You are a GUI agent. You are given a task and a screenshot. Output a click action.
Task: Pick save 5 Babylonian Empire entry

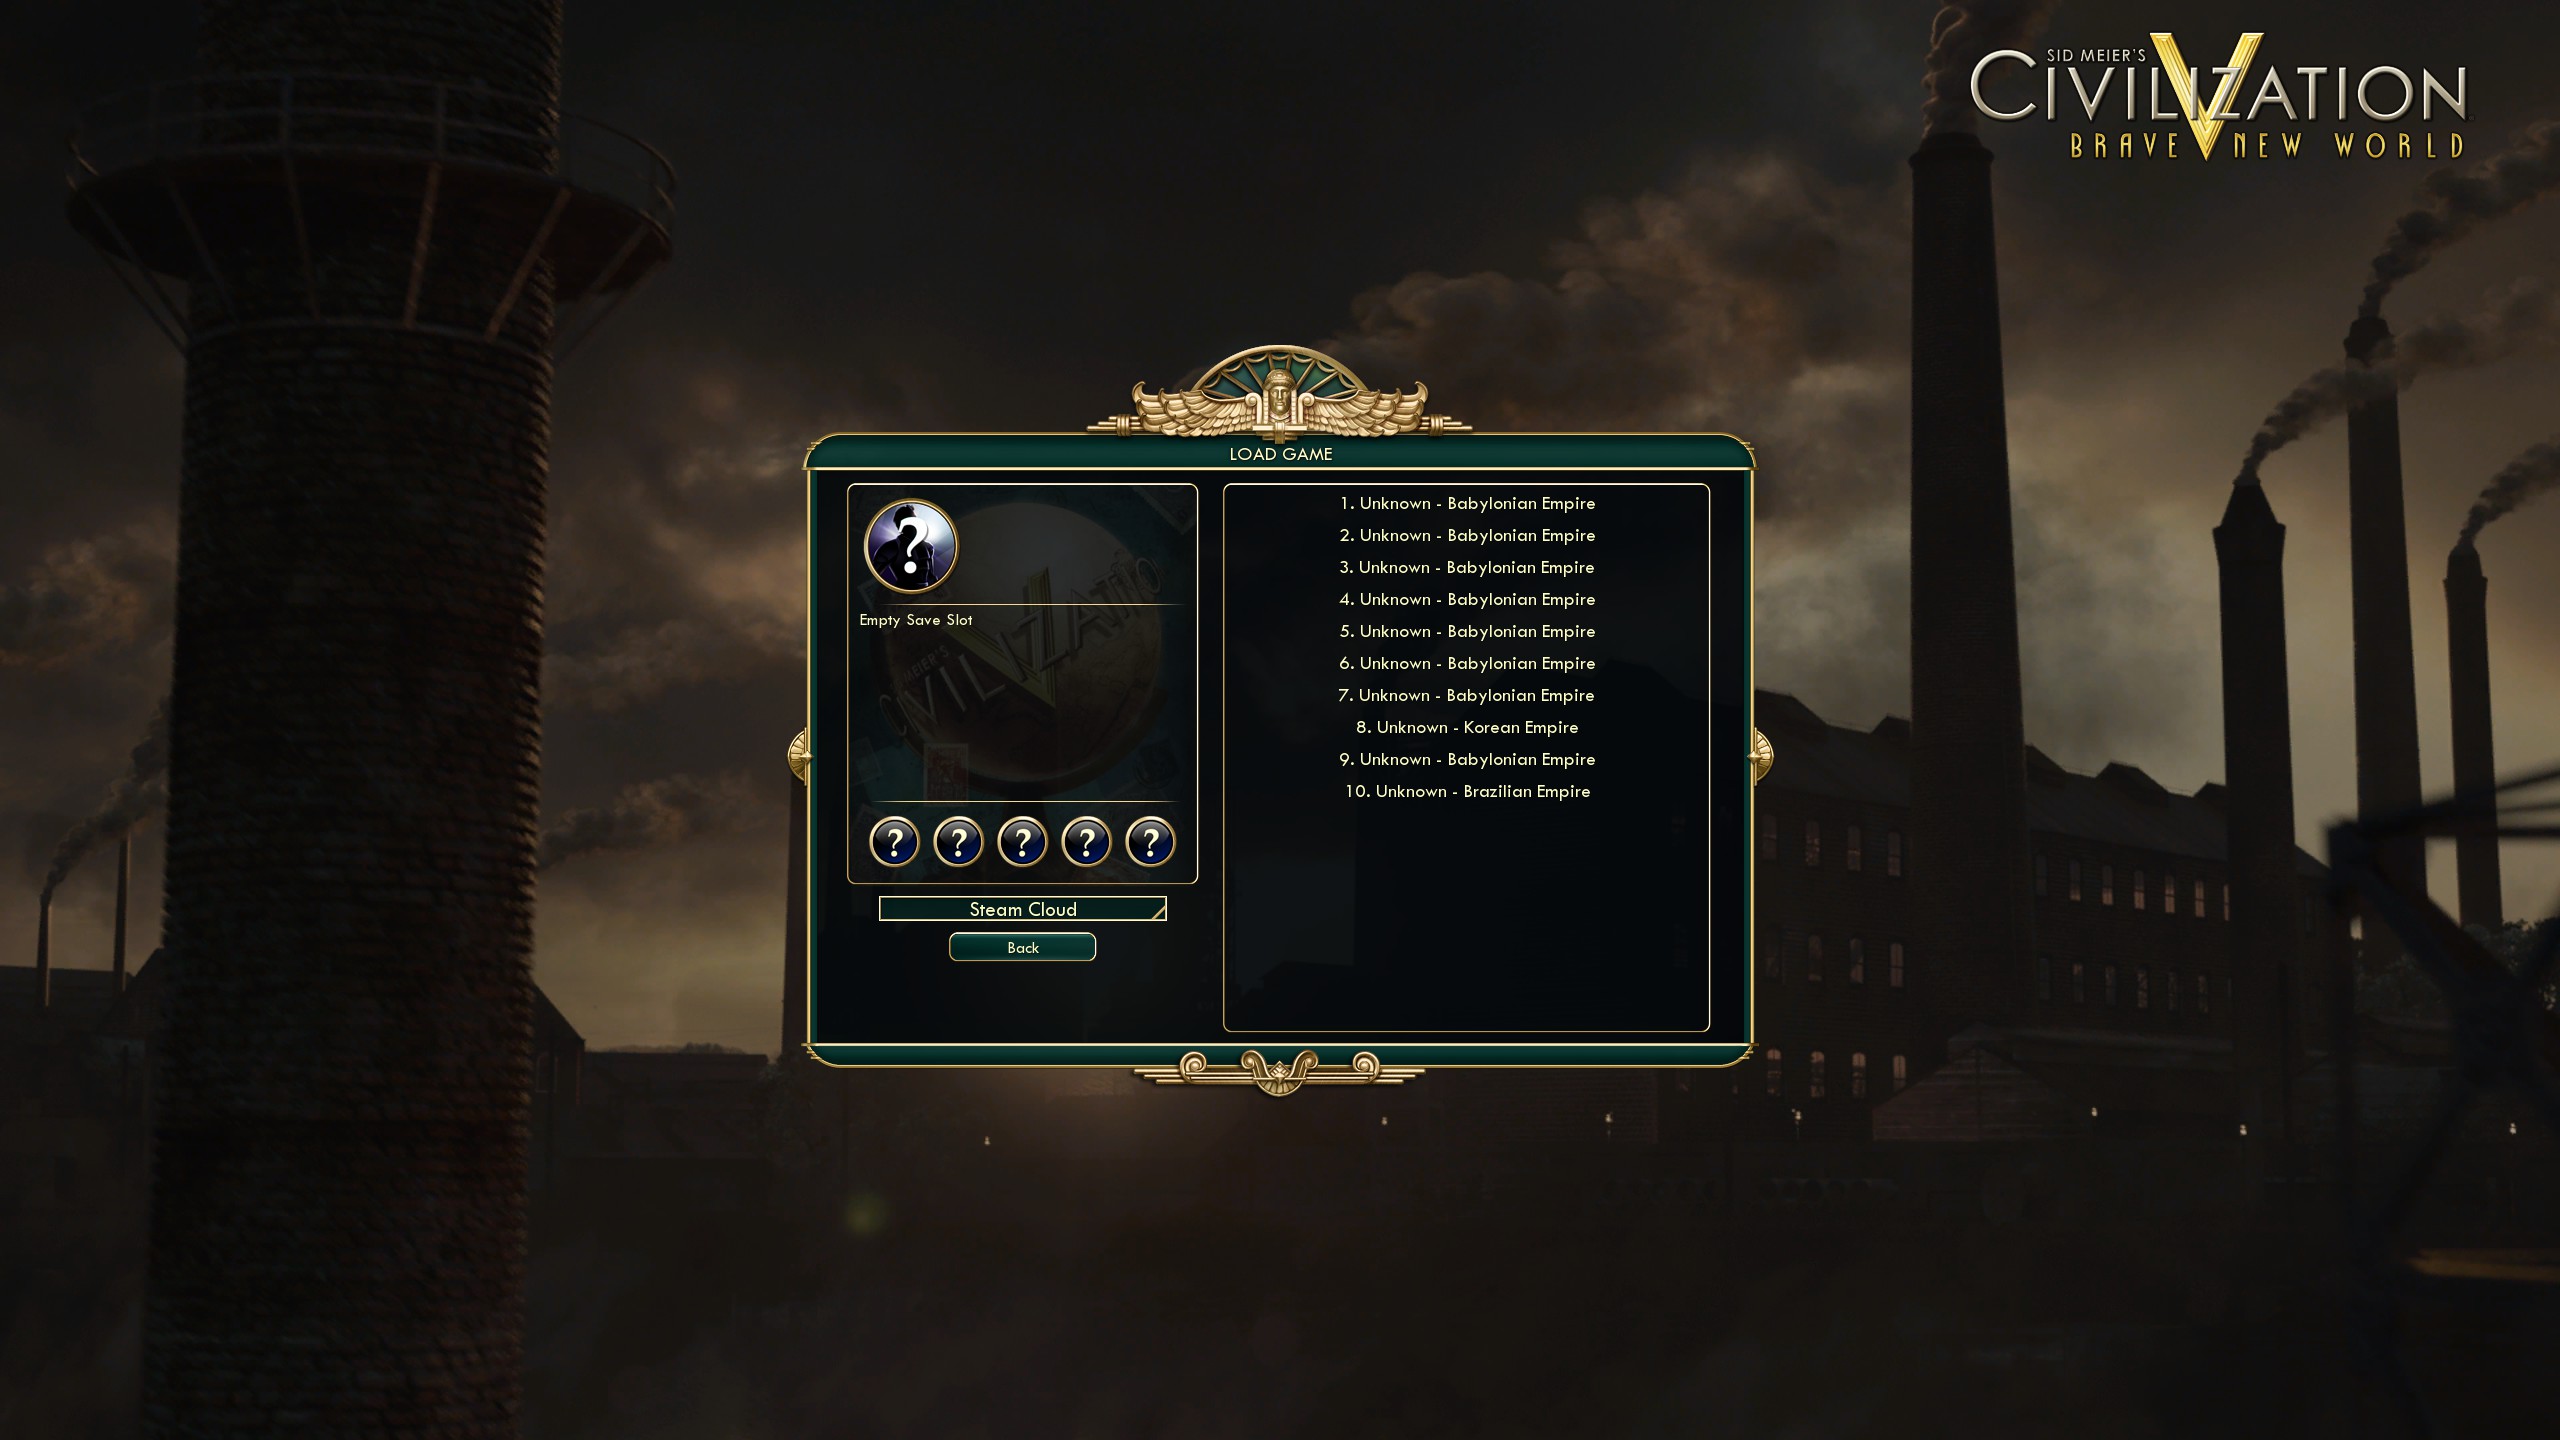1467,632
